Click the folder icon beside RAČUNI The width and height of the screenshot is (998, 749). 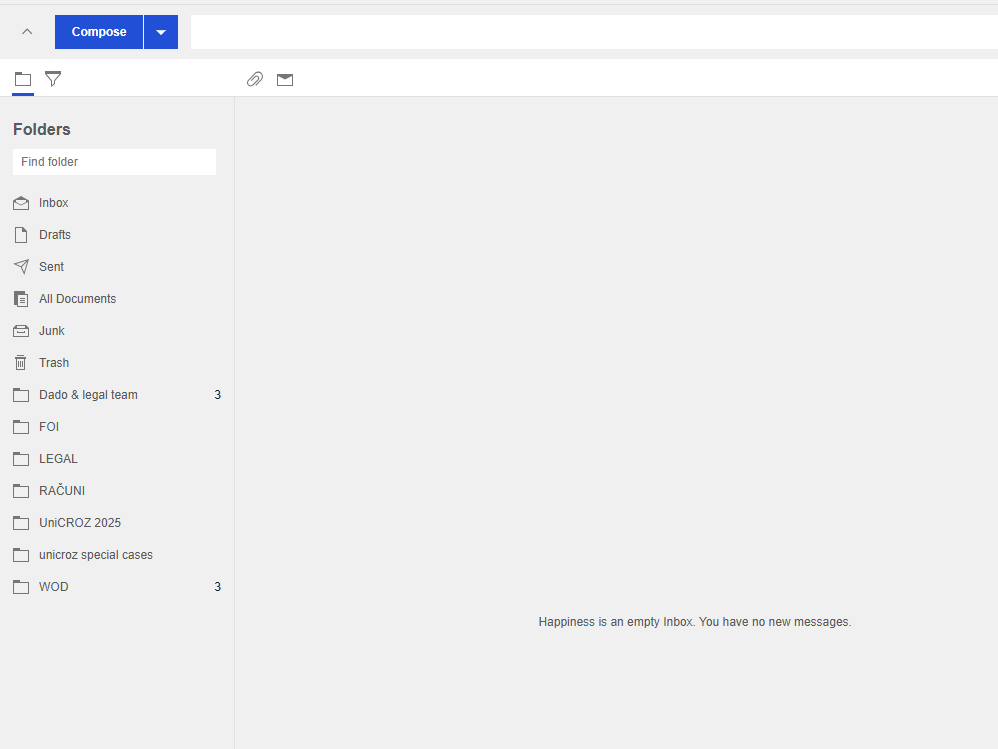(21, 491)
